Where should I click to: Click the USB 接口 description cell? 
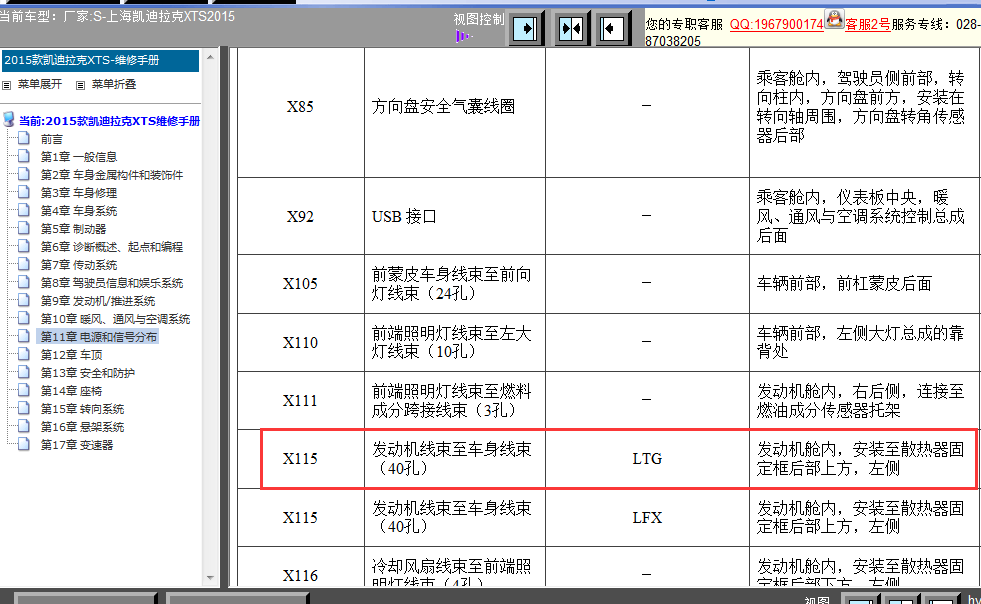point(455,217)
